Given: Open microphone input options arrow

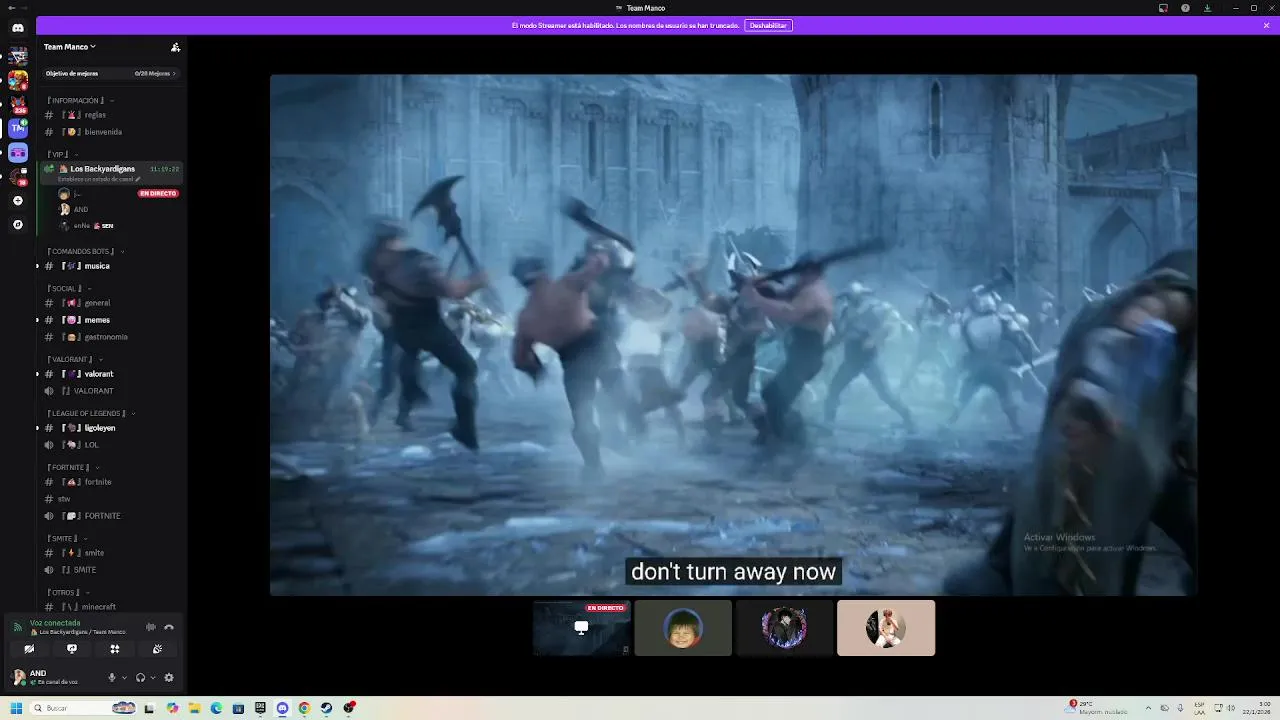Looking at the screenshot, I should click(x=124, y=677).
